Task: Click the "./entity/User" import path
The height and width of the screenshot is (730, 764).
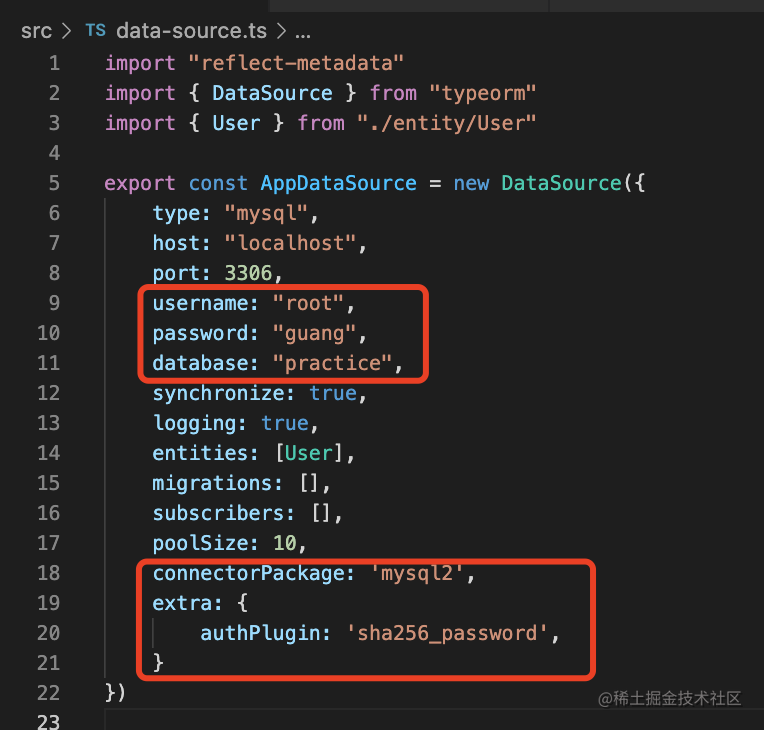Action: [447, 123]
